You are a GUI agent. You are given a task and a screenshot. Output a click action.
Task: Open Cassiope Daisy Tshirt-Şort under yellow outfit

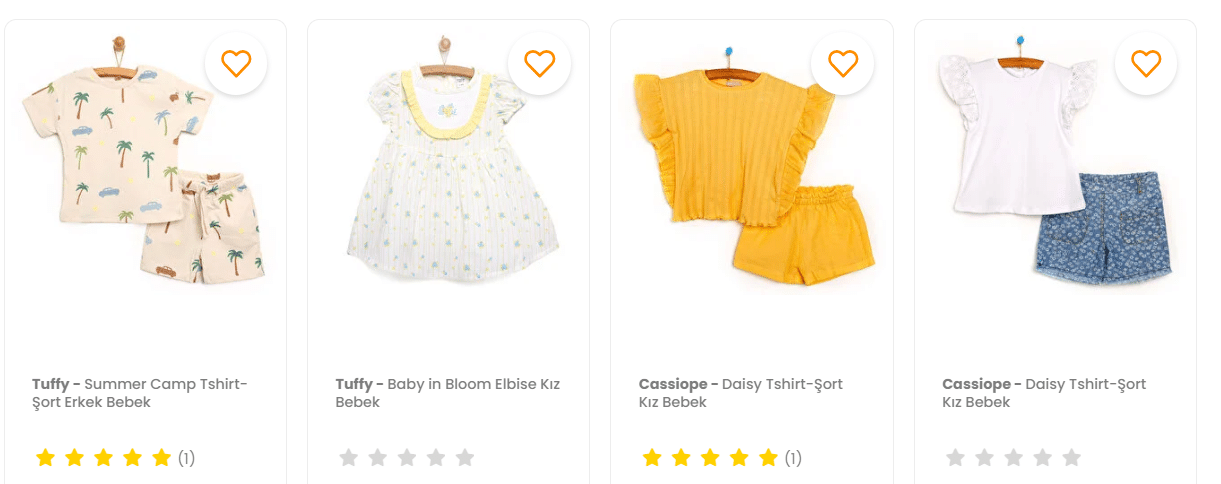[741, 393]
